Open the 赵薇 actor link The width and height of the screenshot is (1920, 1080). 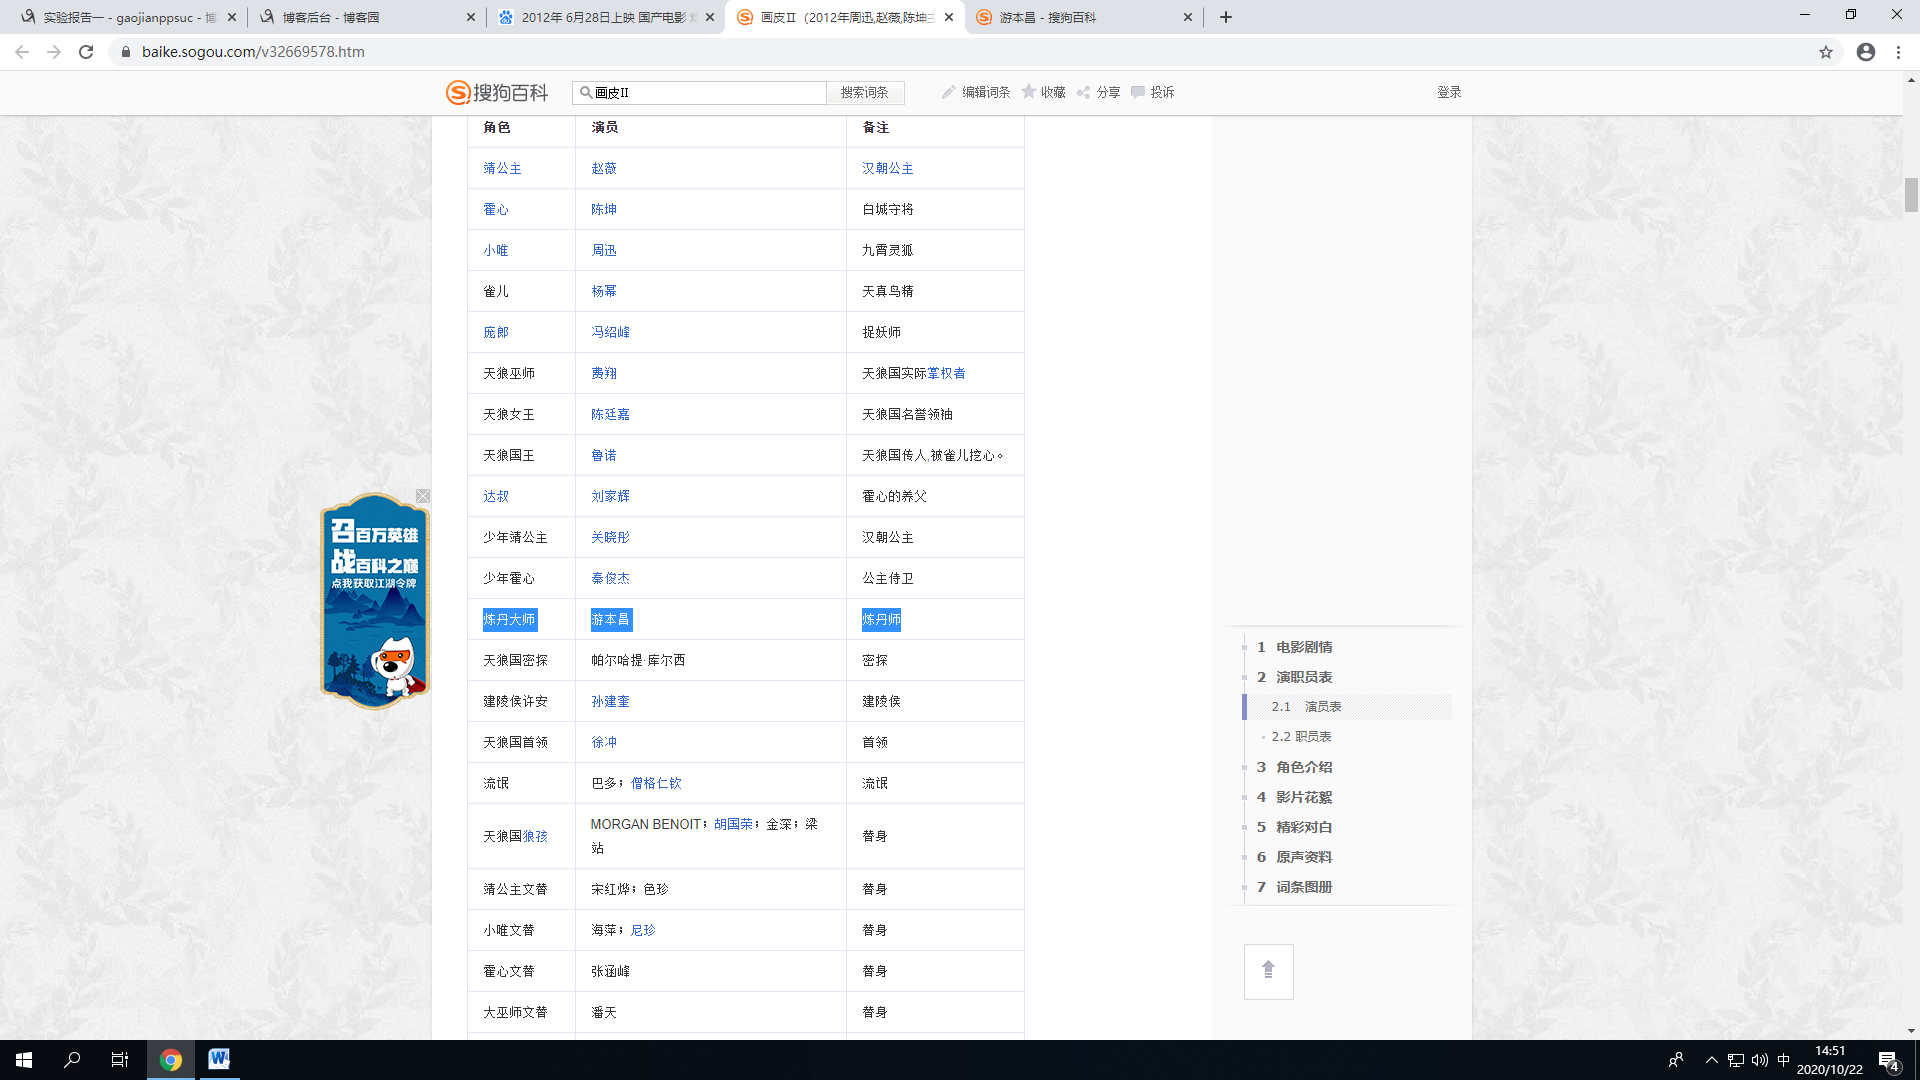[603, 168]
